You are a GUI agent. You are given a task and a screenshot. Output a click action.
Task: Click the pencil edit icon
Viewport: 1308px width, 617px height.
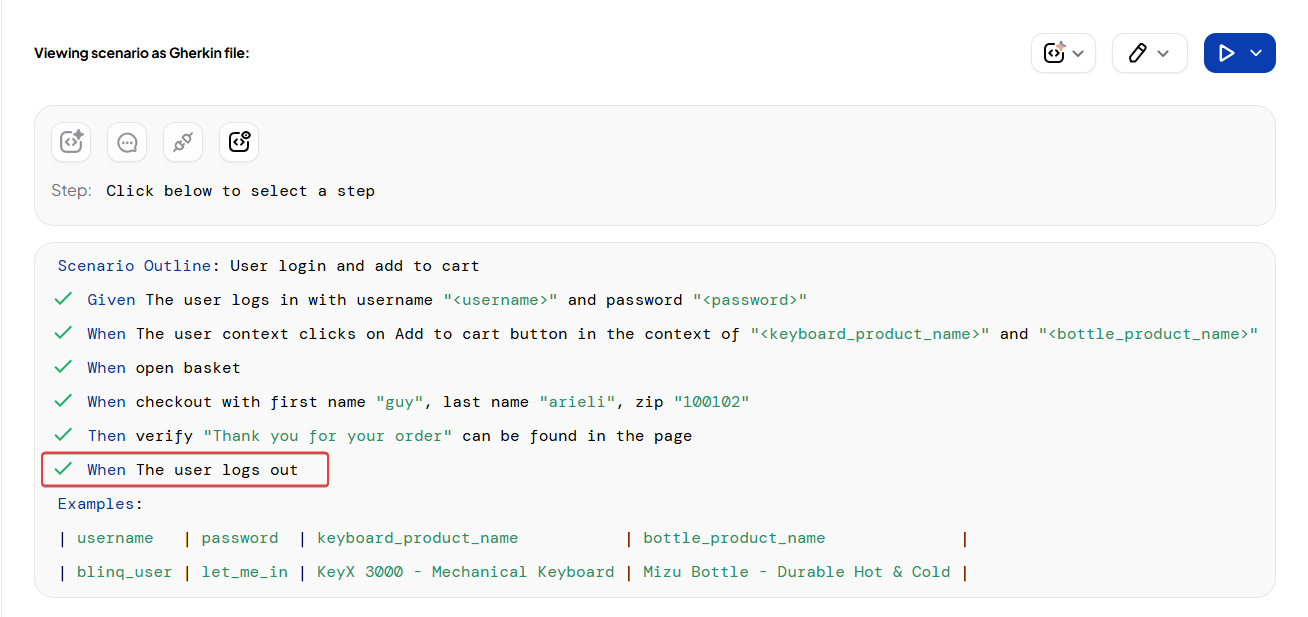click(1137, 53)
